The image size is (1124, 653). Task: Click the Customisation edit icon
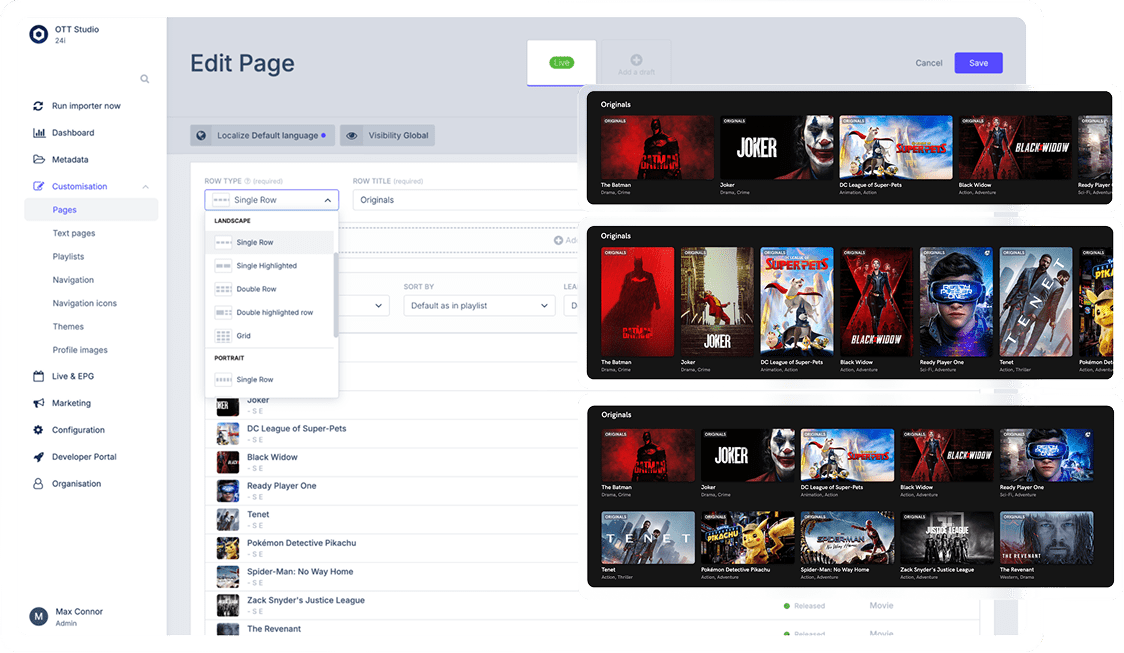(39, 186)
